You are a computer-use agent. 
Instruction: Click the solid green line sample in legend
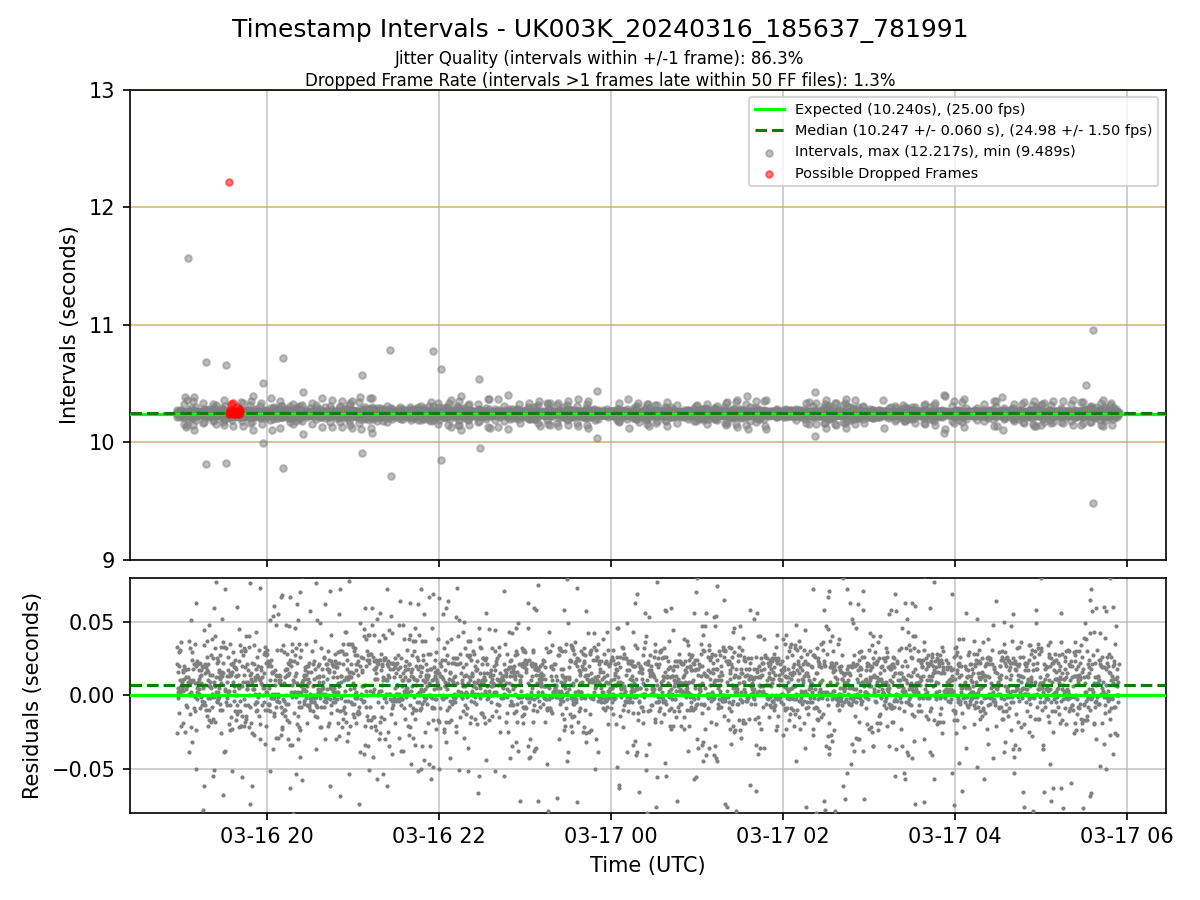click(x=769, y=110)
